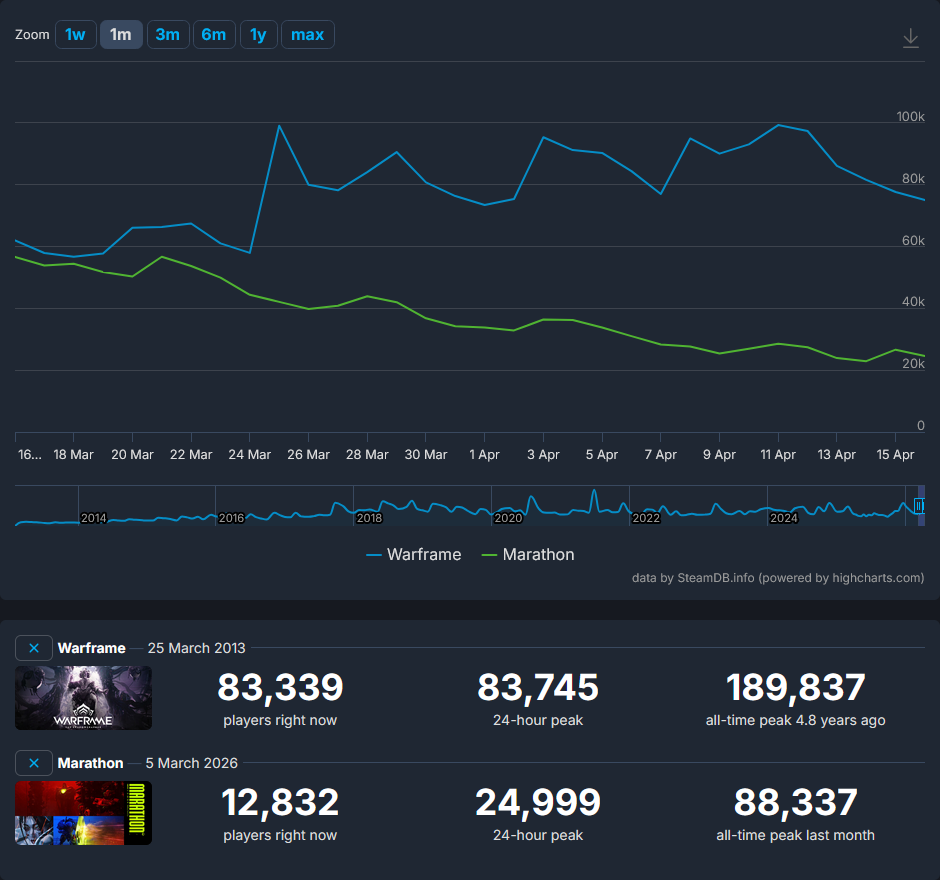Grab the navigator range handle
940x880 pixels.
[x=919, y=506]
